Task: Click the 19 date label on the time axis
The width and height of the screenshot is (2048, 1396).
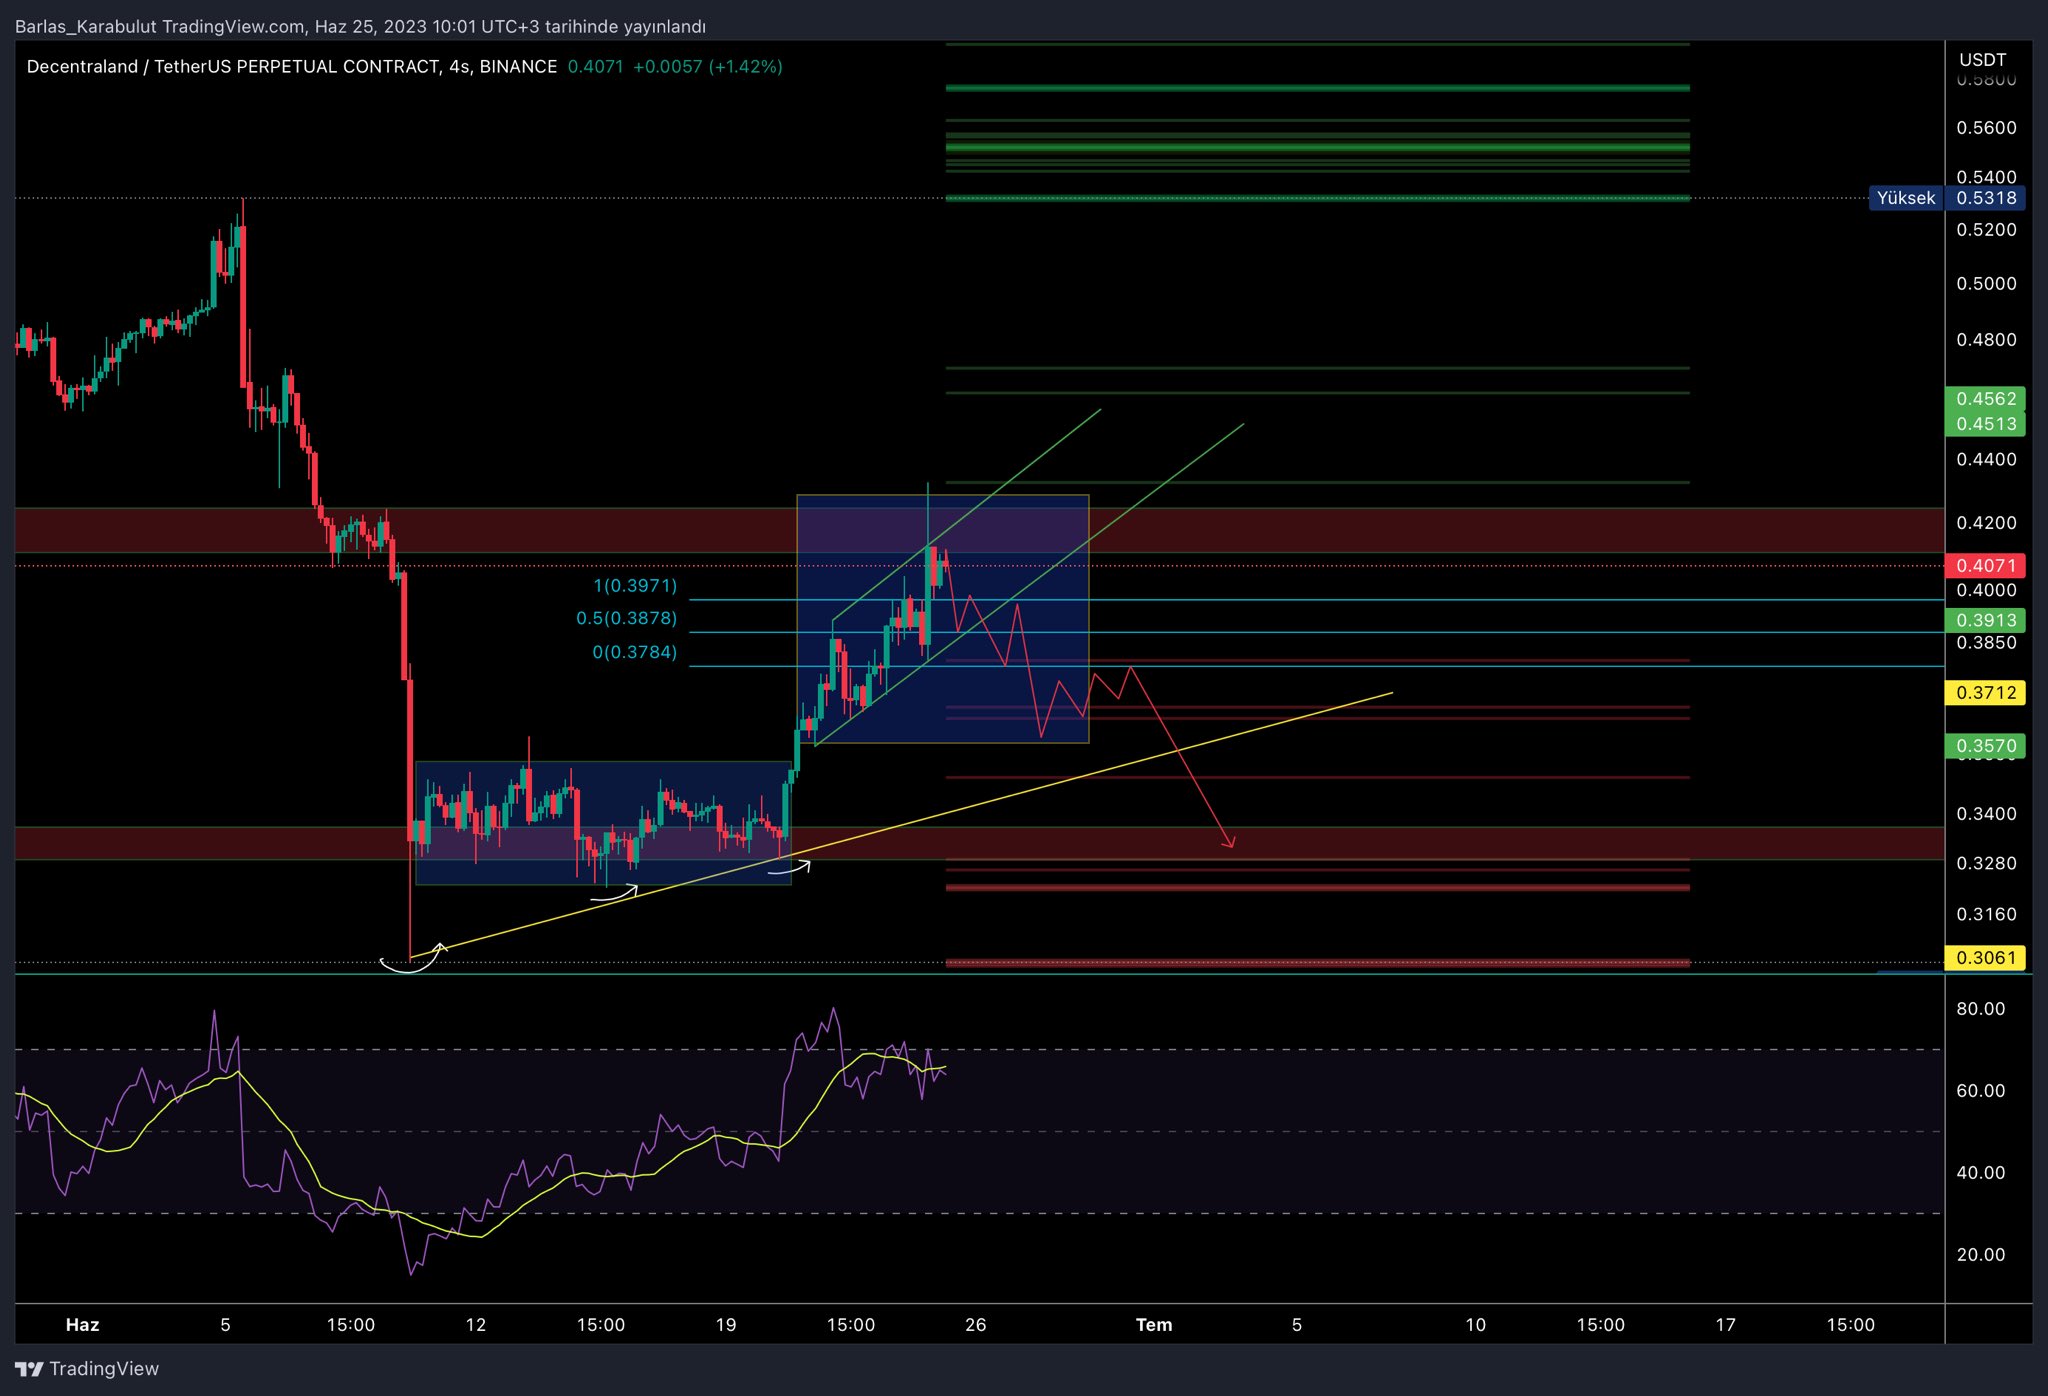Action: pos(726,1325)
